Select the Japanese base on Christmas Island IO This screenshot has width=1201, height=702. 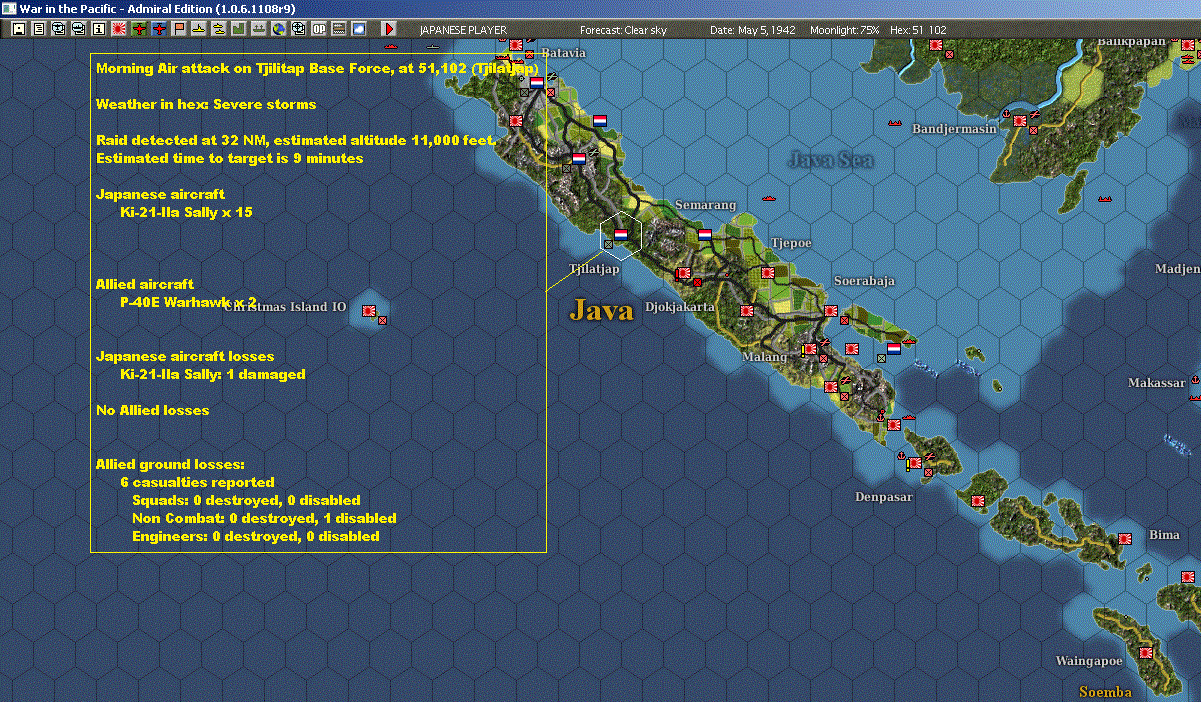point(369,311)
